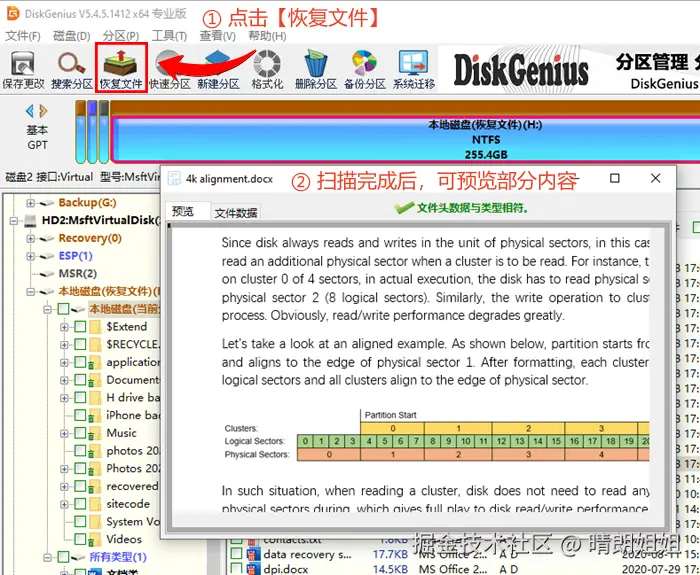This screenshot has width=700, height=575.
Task: Click the 17.7KB file size cell
Action: 391,554
